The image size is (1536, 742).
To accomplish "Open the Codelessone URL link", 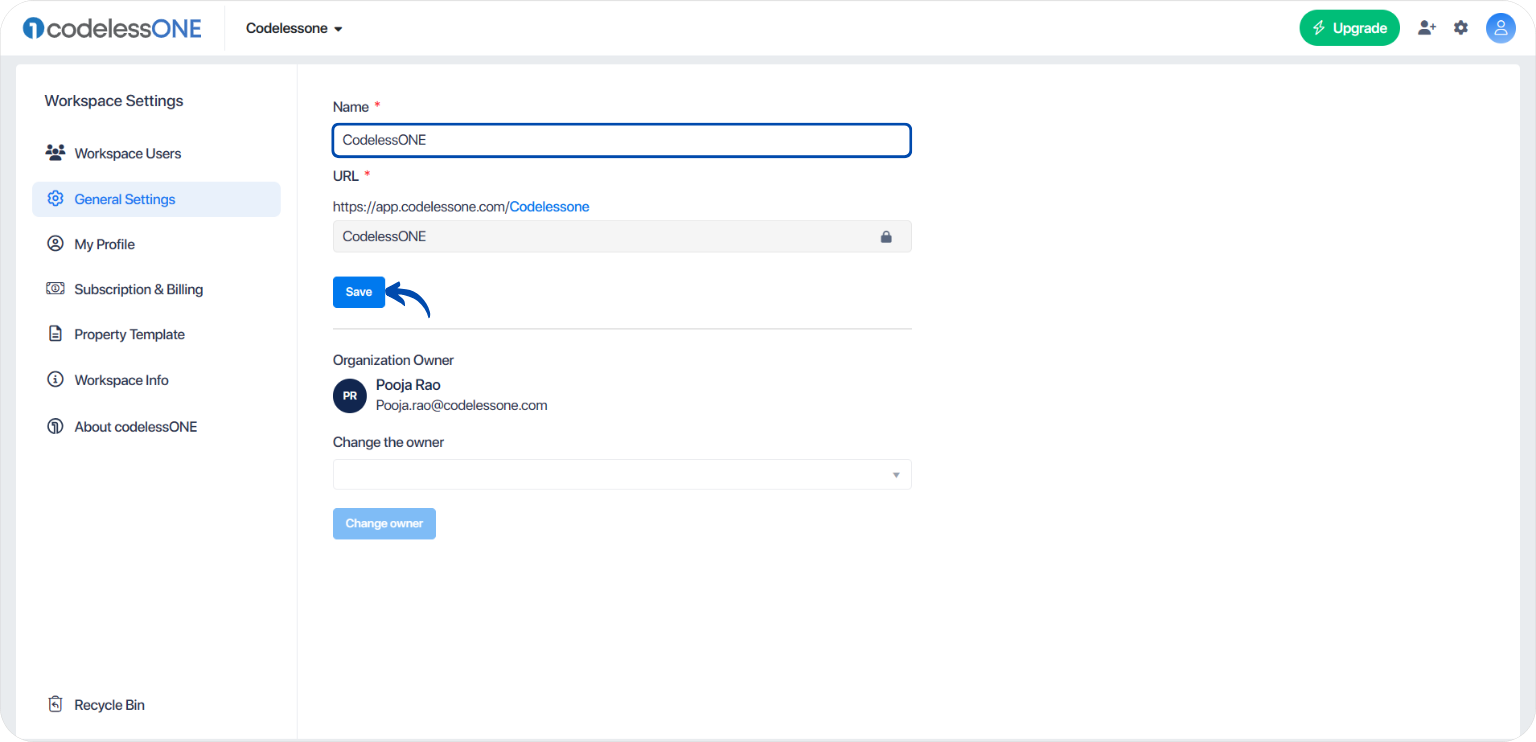I will pos(549,207).
